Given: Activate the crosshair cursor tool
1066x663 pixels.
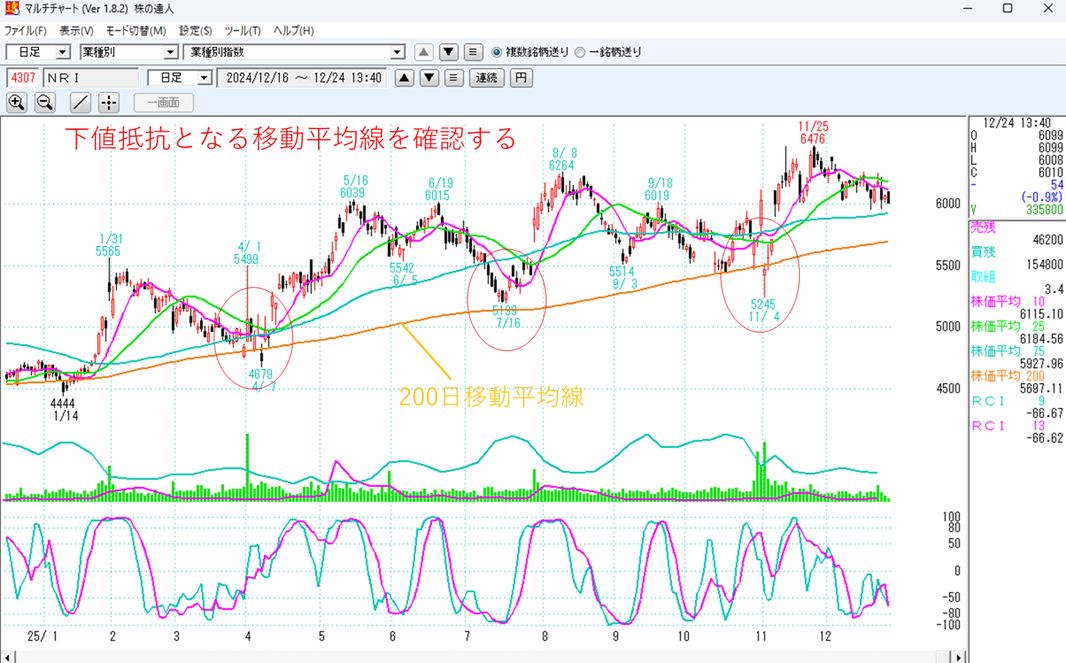Looking at the screenshot, I should (109, 102).
